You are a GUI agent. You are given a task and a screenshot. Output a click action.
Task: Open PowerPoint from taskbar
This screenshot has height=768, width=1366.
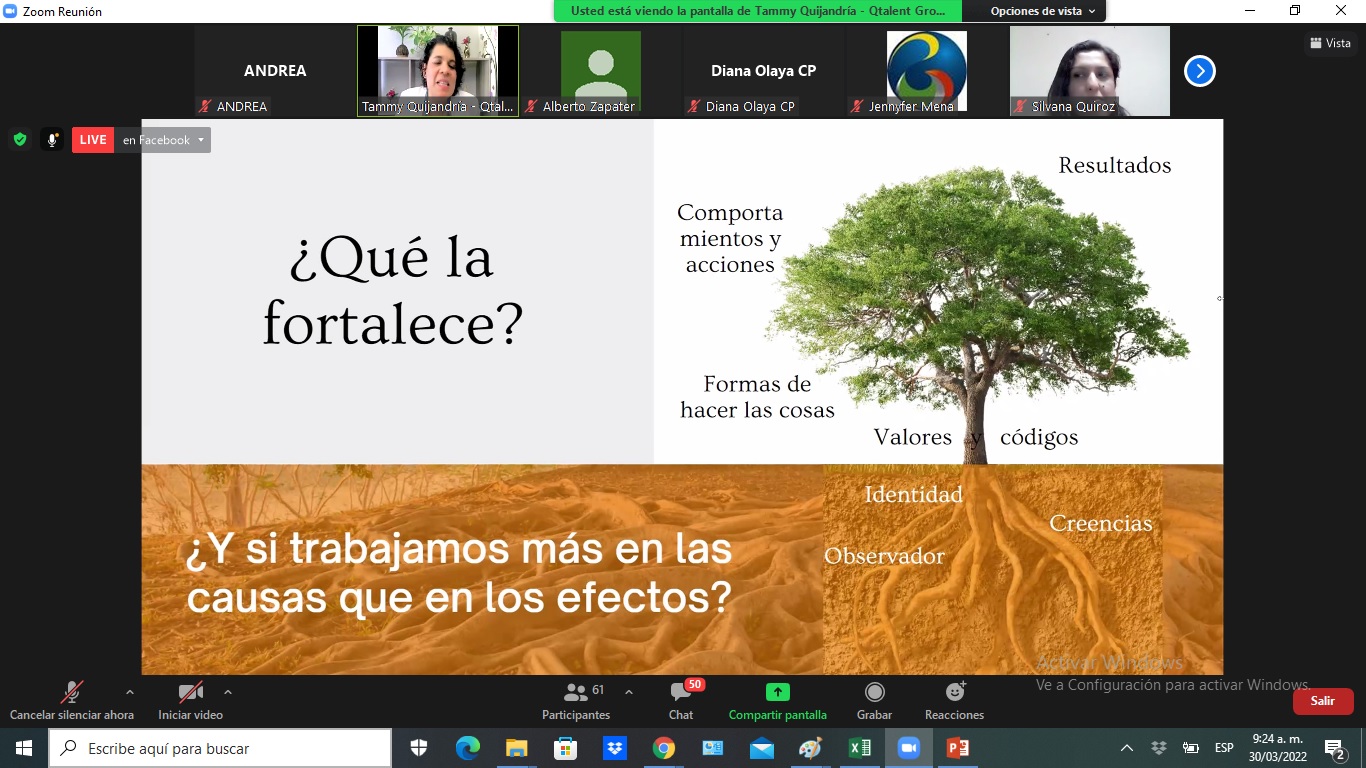pyautogui.click(x=957, y=748)
